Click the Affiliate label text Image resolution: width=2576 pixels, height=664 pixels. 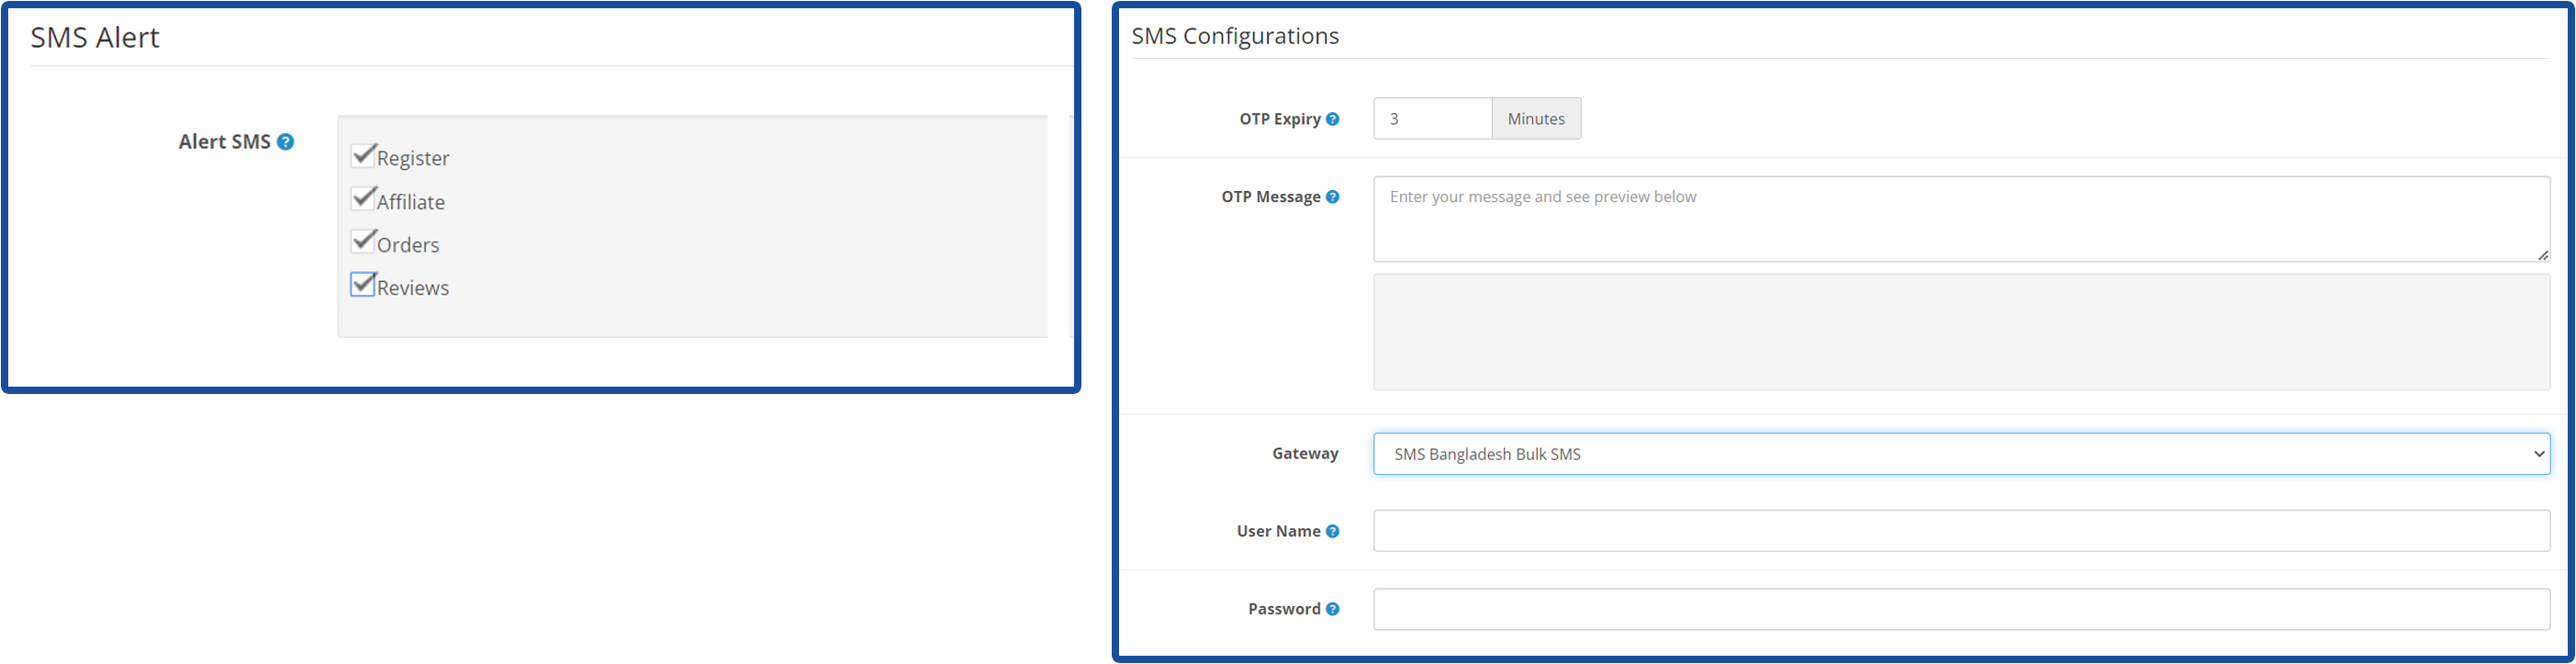(411, 202)
